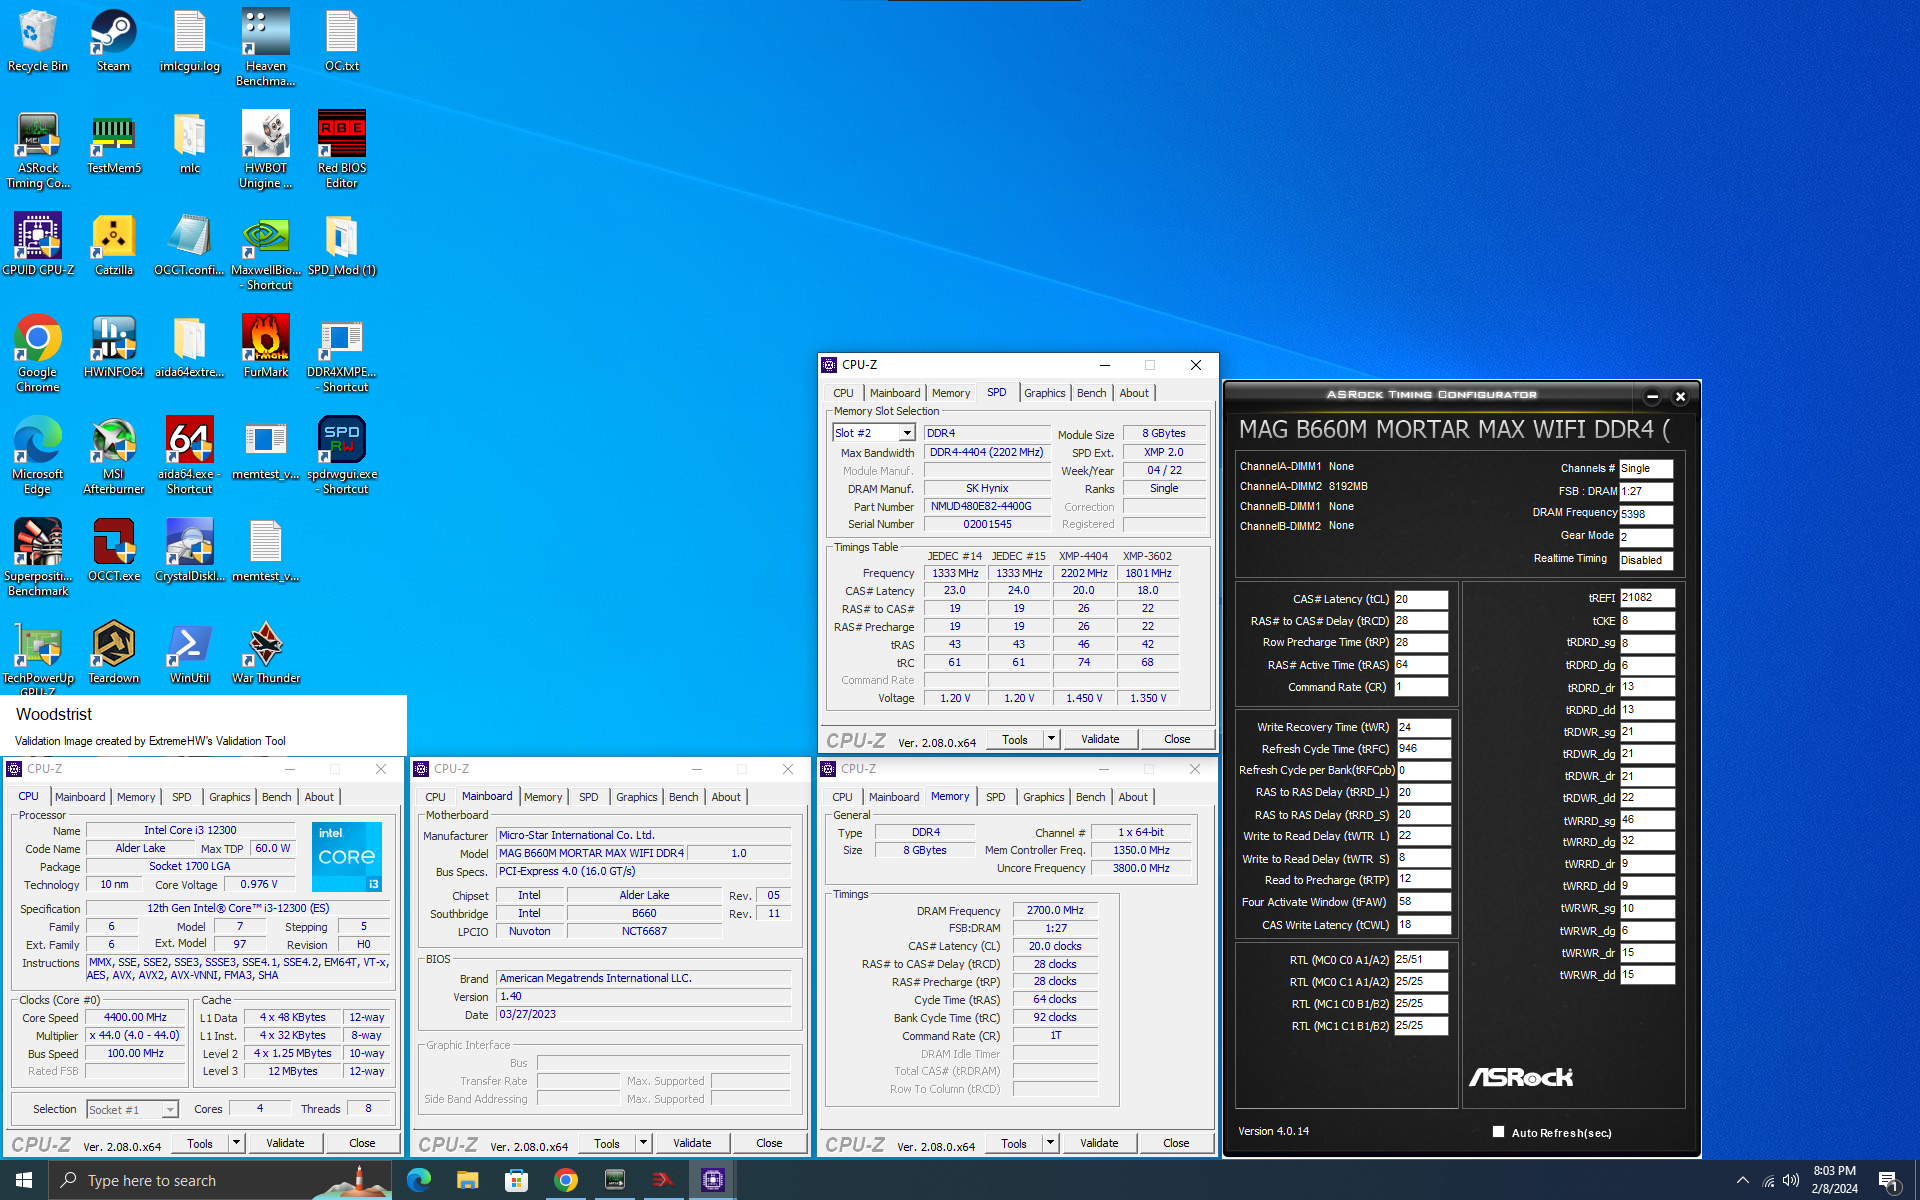
Task: Open CPU-Z from taskbar
Action: 713,1180
